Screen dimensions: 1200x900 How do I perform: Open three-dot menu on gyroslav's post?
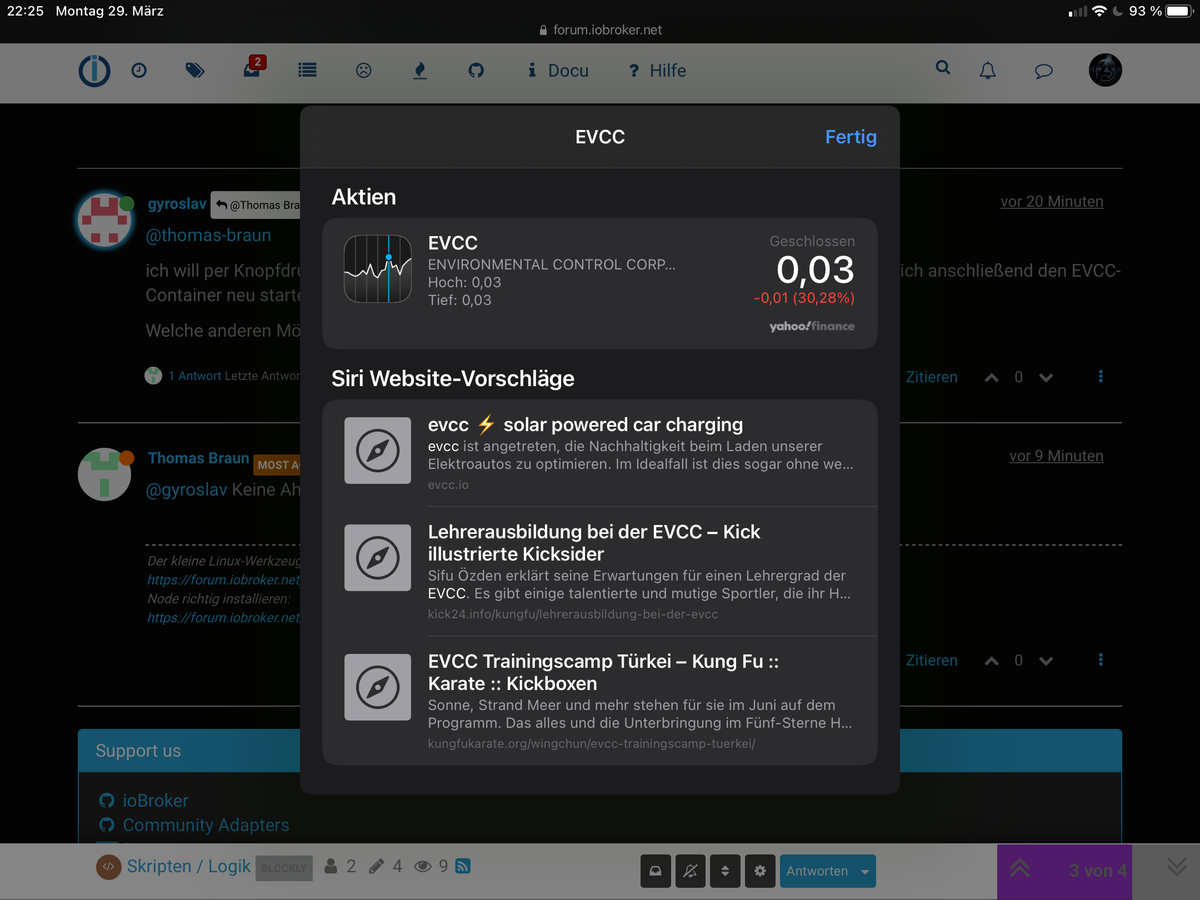[1100, 377]
